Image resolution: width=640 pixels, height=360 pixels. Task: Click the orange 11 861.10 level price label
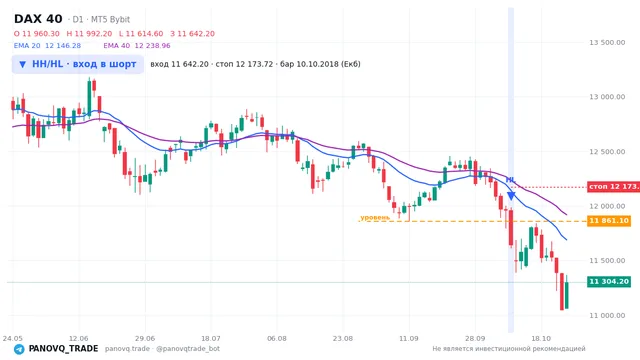609,221
